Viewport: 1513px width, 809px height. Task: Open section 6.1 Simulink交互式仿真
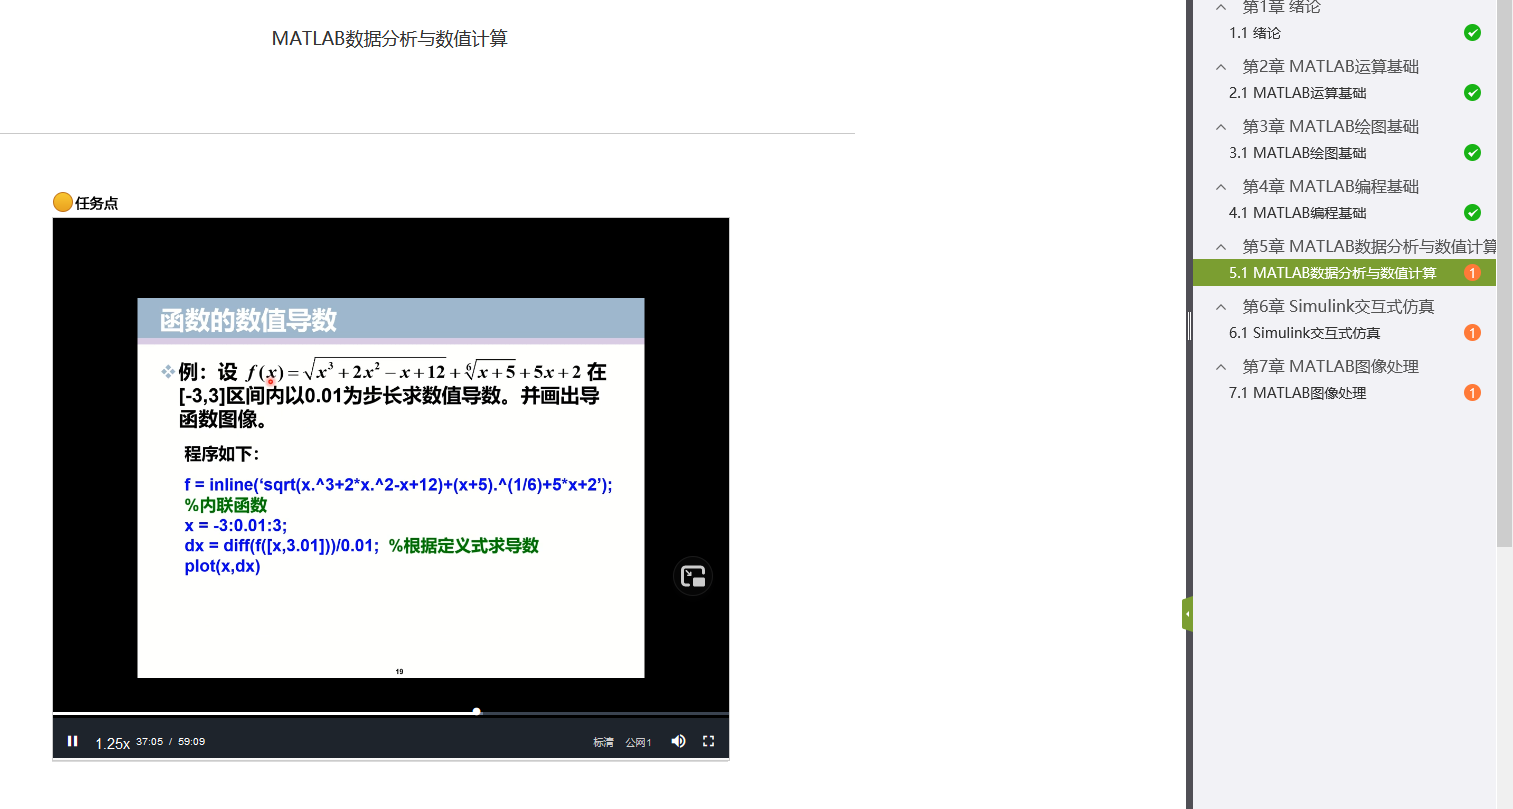pos(1304,333)
